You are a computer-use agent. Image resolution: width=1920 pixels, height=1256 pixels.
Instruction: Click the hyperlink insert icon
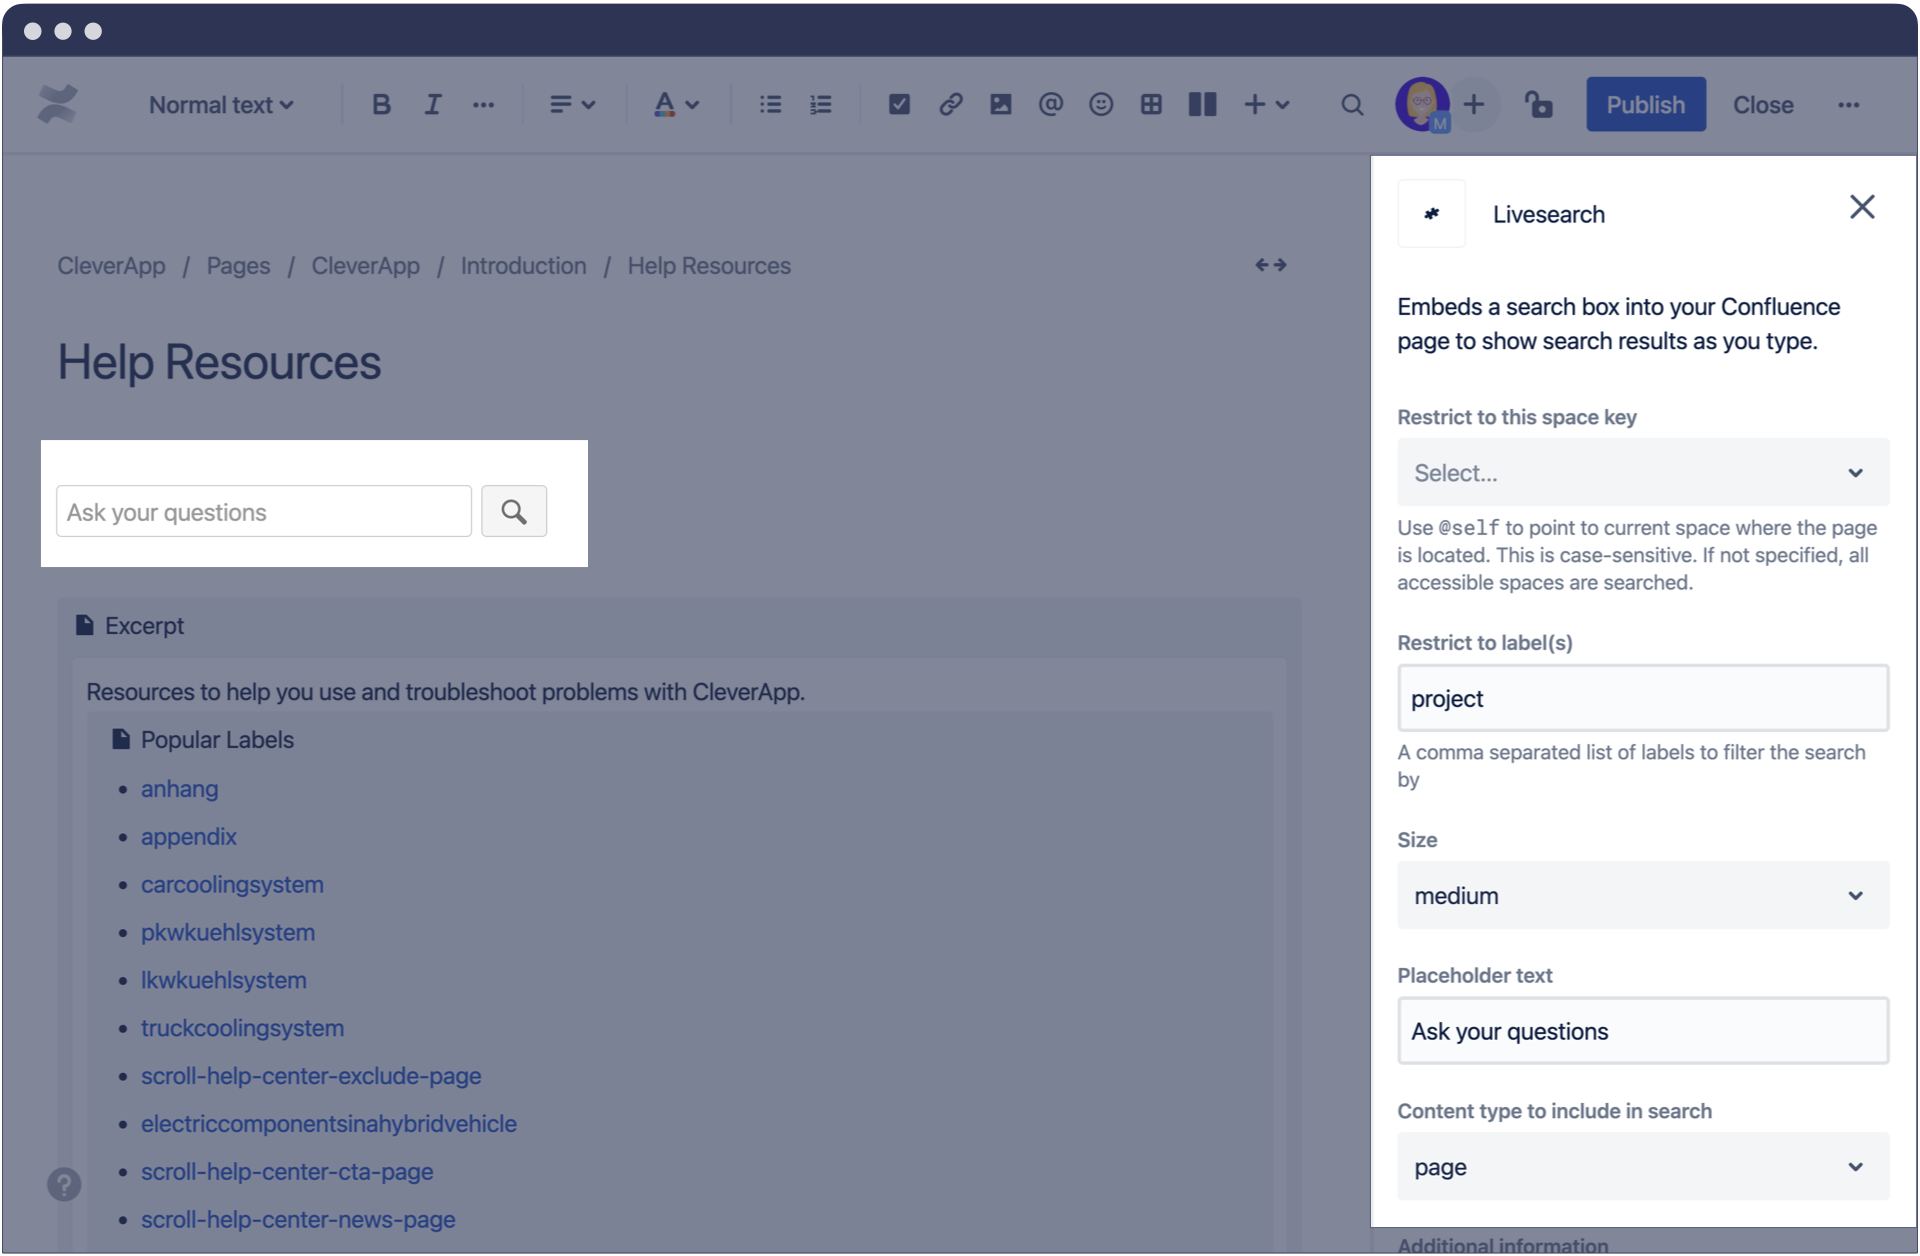coord(949,105)
